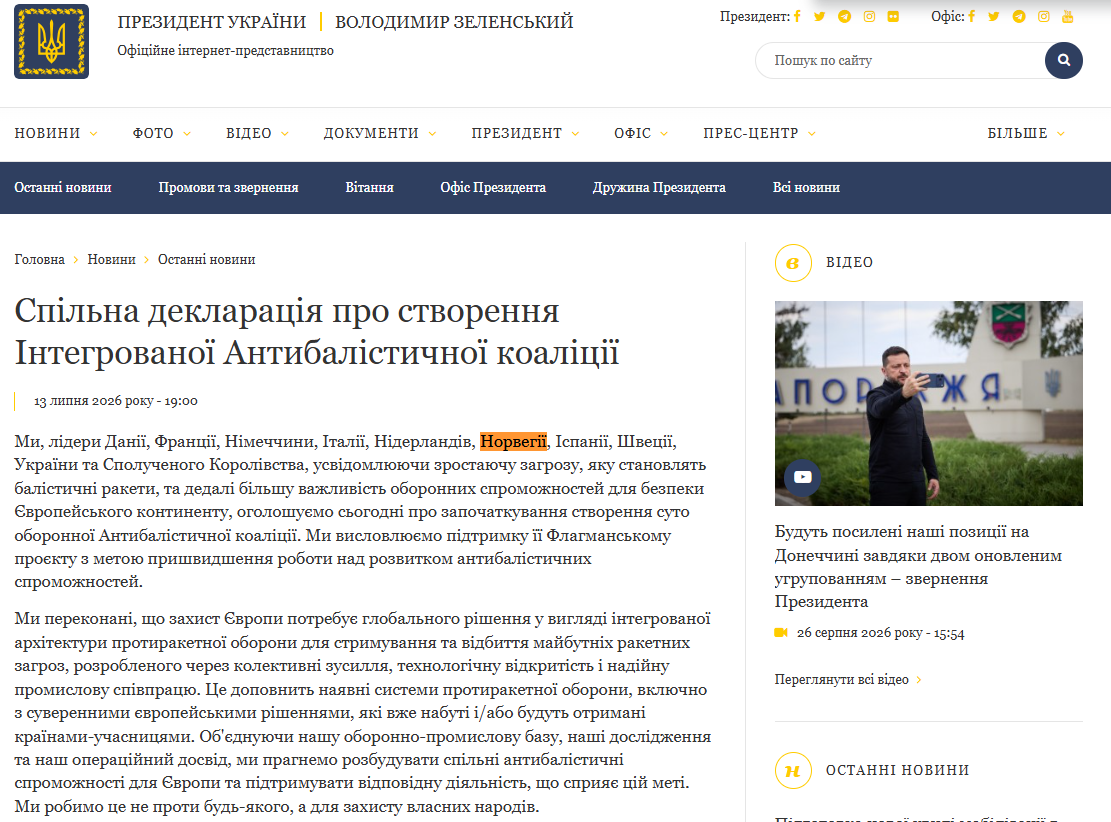Expand the Більше menu chevron
The width and height of the screenshot is (1111, 822).
[1061, 134]
